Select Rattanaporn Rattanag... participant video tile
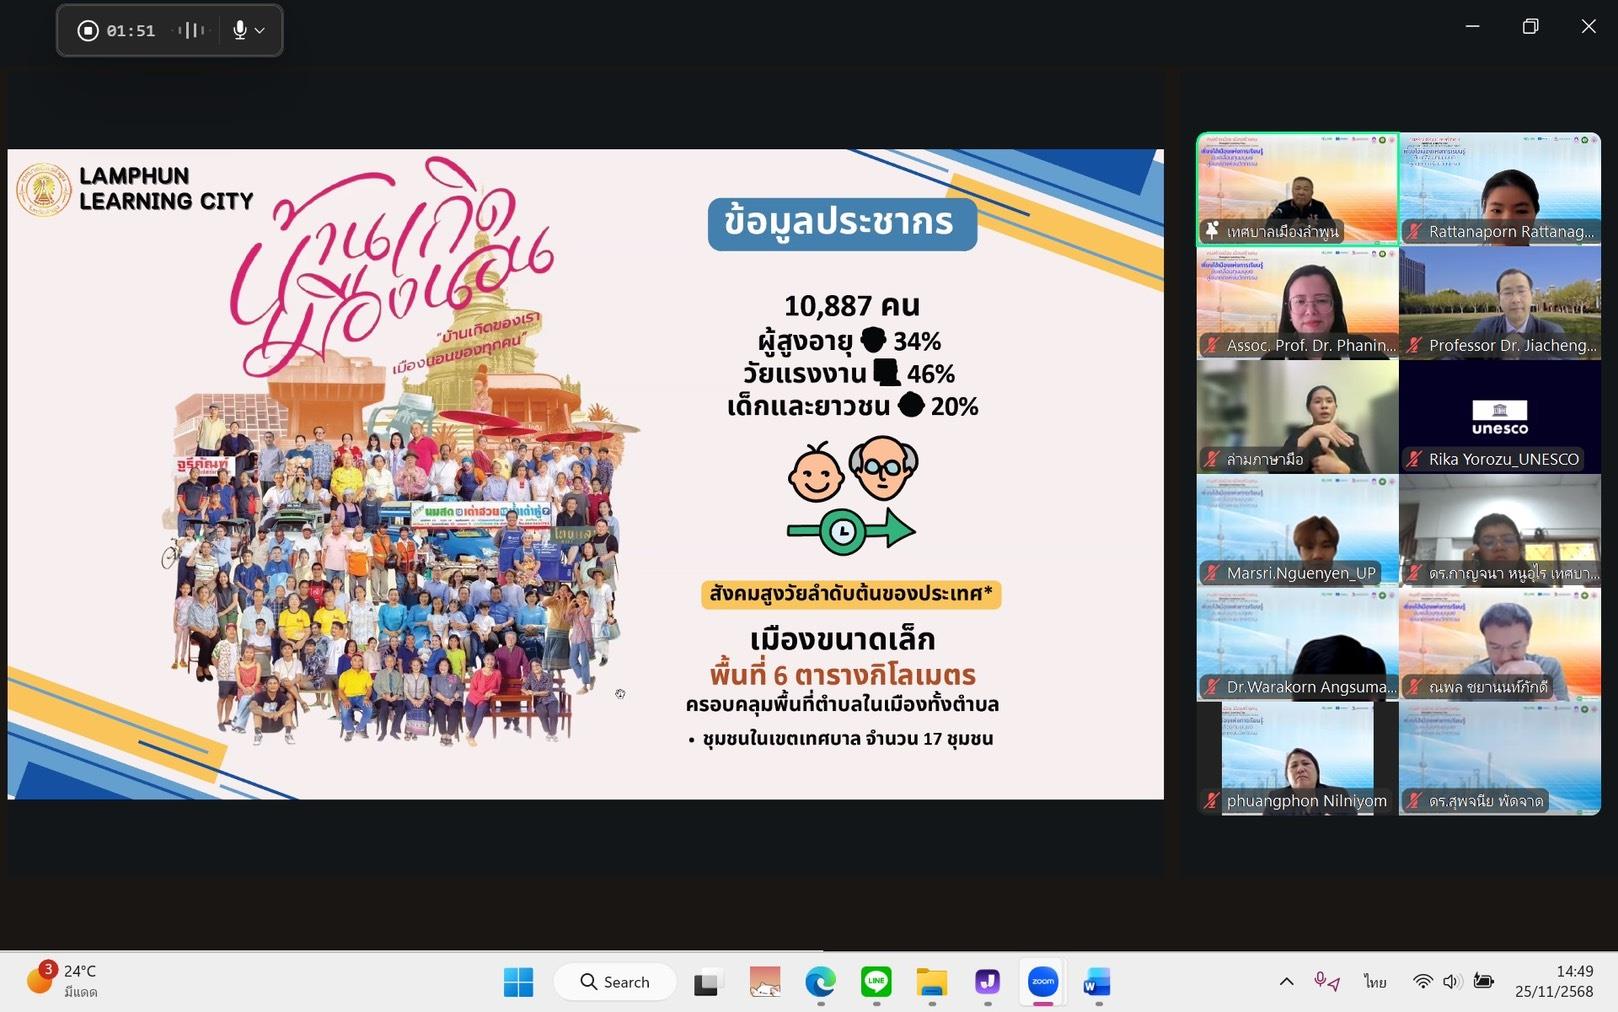Image resolution: width=1618 pixels, height=1012 pixels. [1499, 189]
